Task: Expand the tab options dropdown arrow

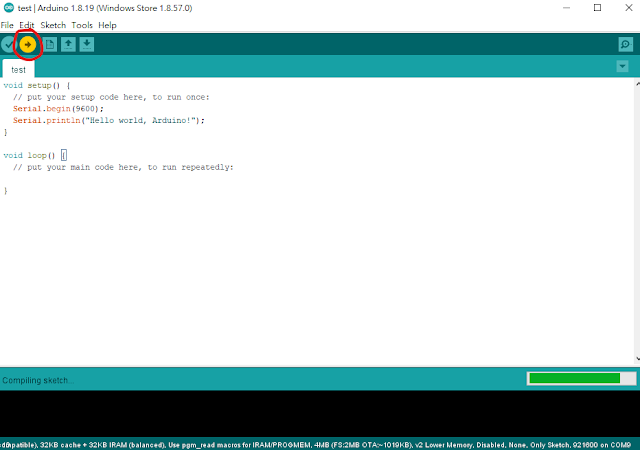Action: pyautogui.click(x=622, y=66)
